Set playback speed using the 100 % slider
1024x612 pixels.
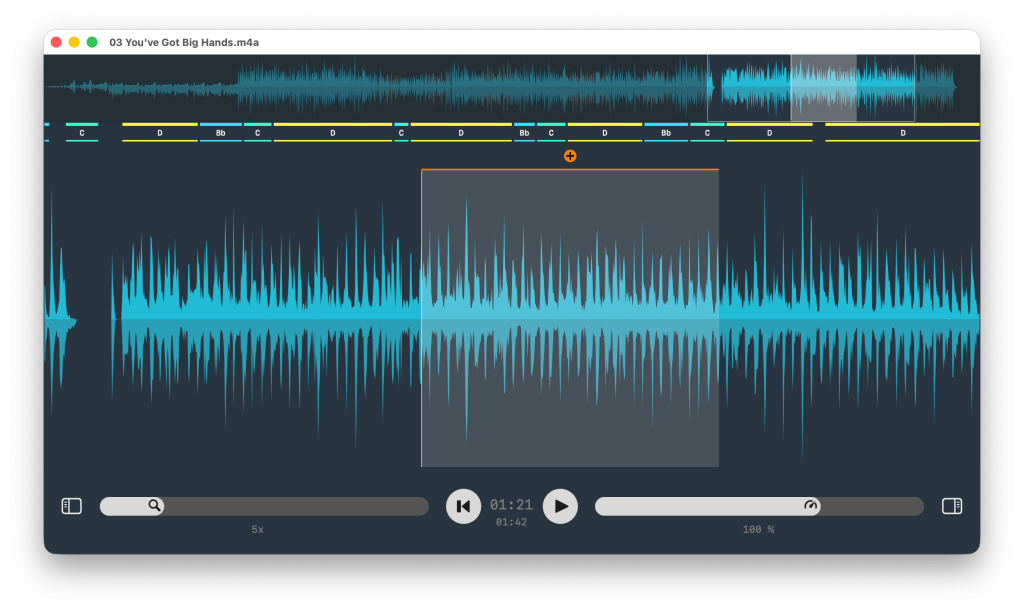tap(759, 506)
